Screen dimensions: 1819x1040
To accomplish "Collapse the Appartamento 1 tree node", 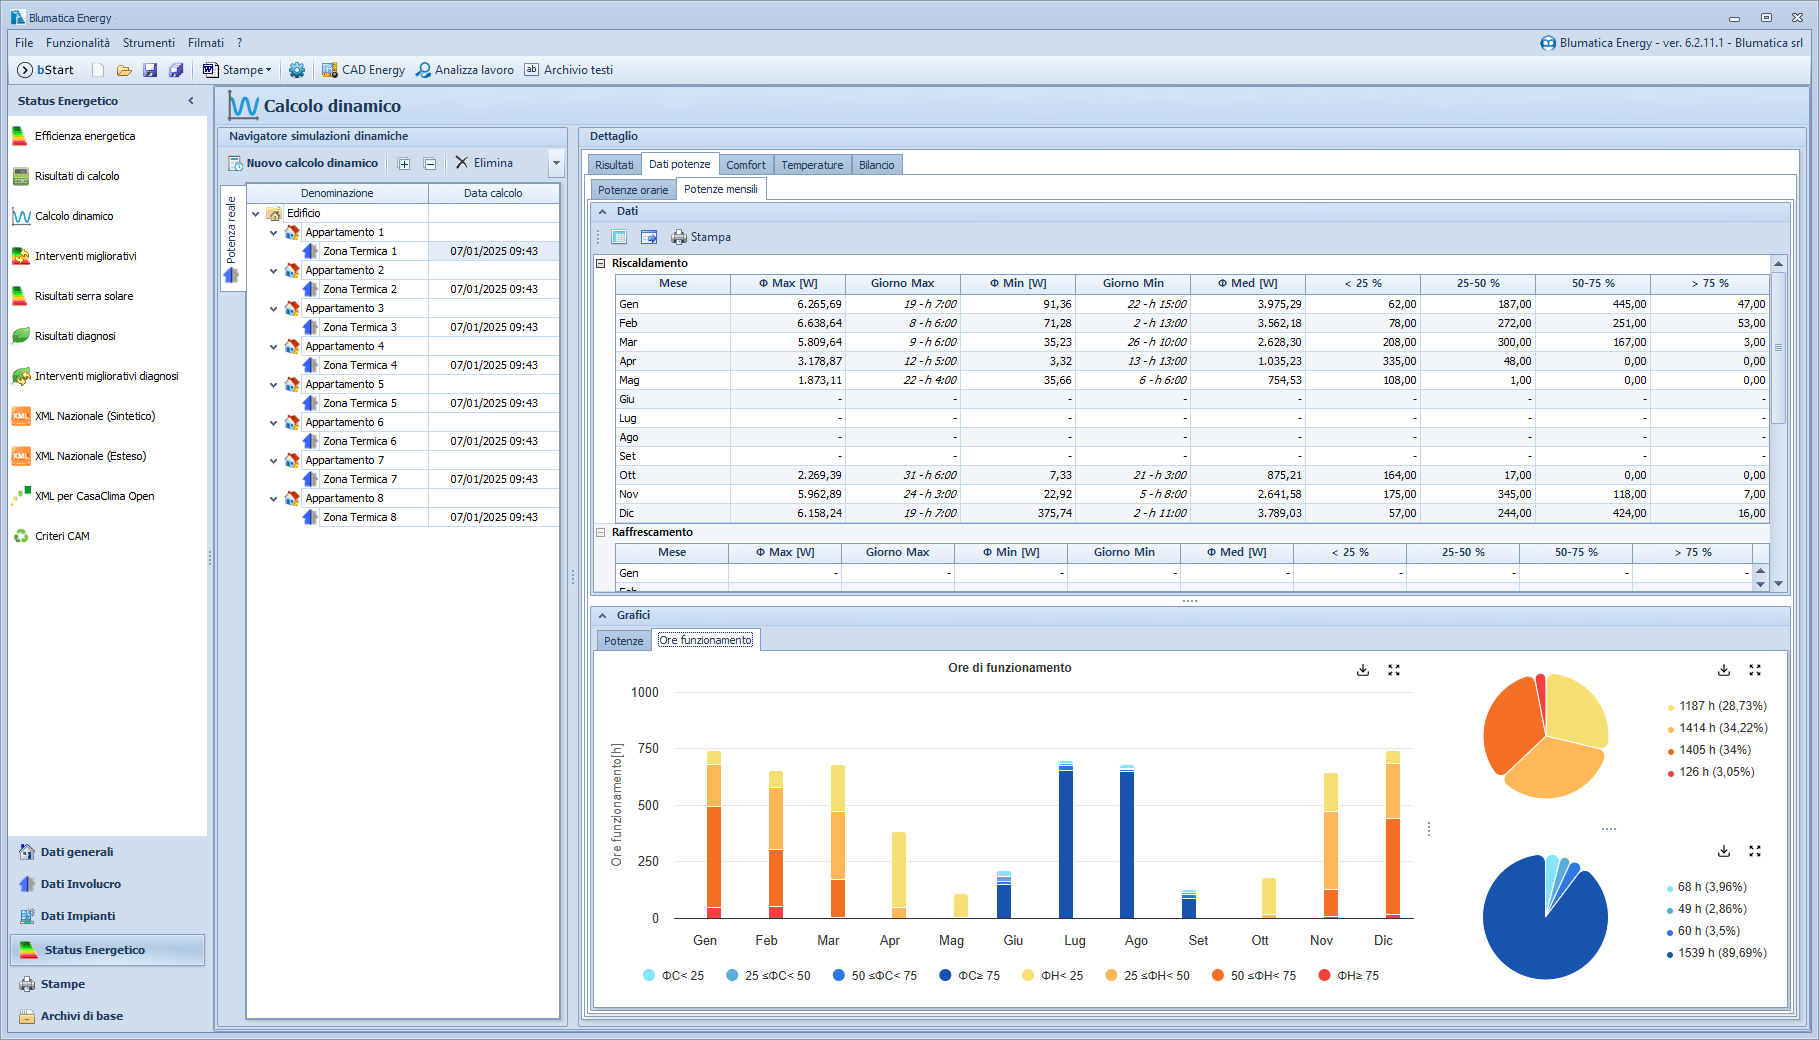I will (273, 233).
